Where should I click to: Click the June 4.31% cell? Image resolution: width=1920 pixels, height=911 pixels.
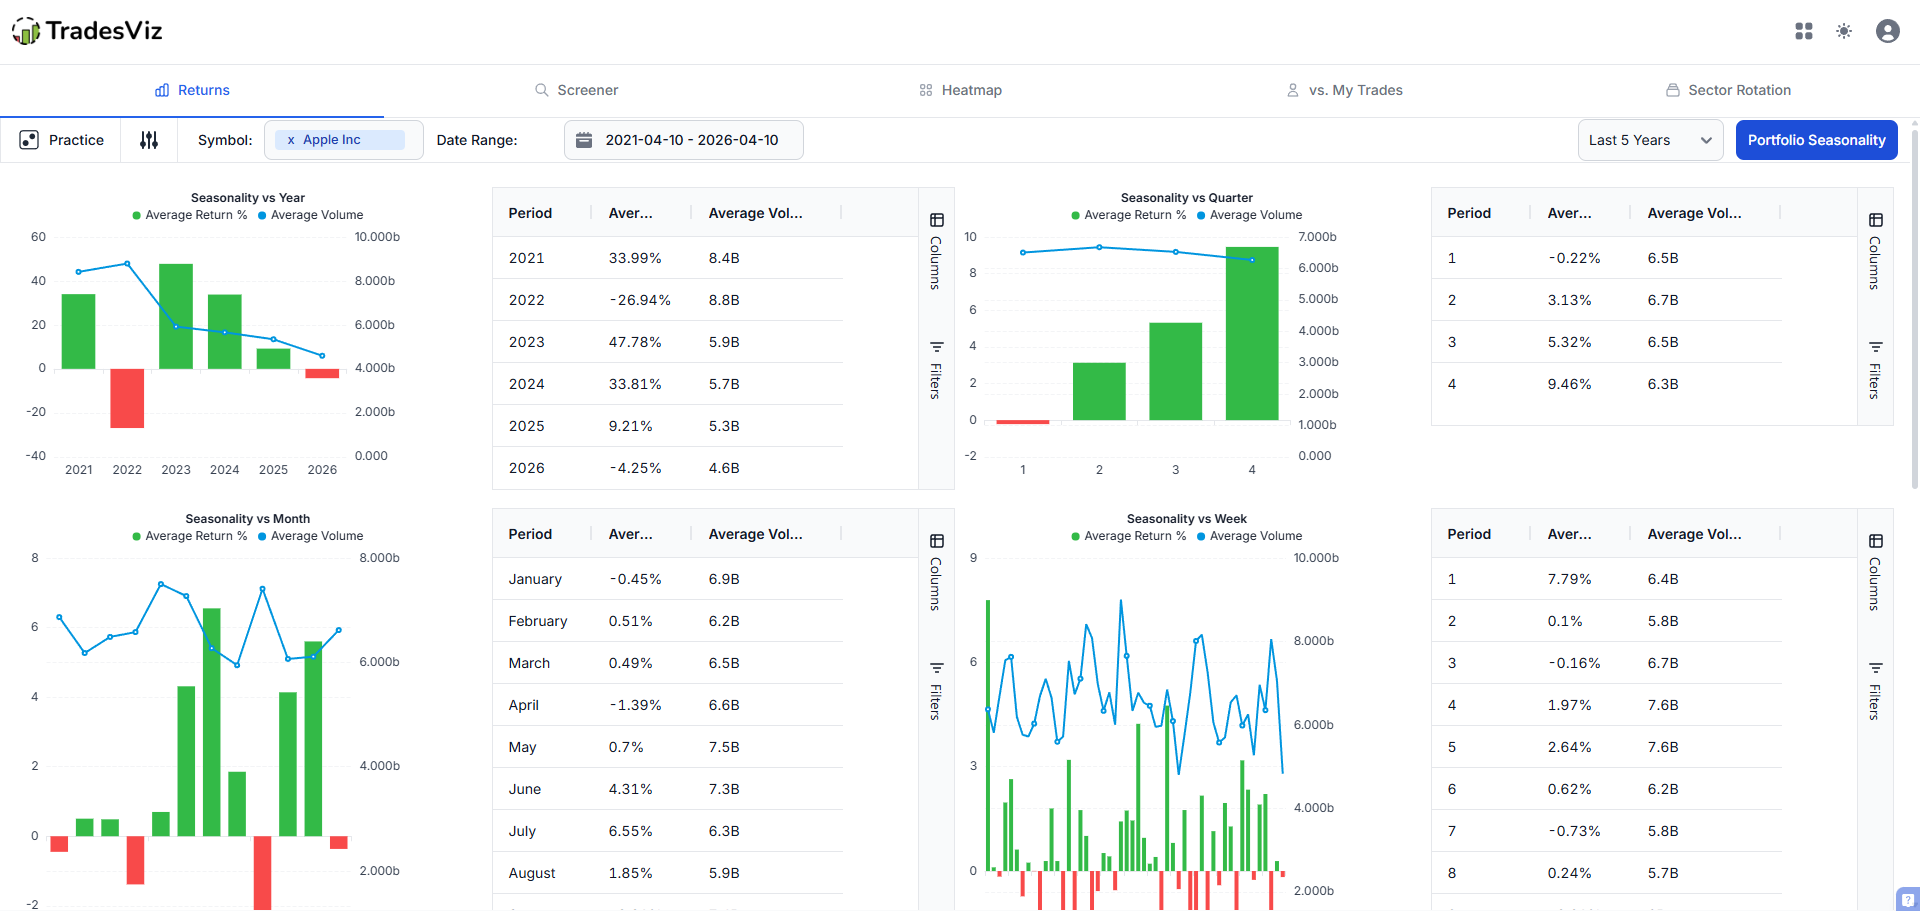[631, 789]
